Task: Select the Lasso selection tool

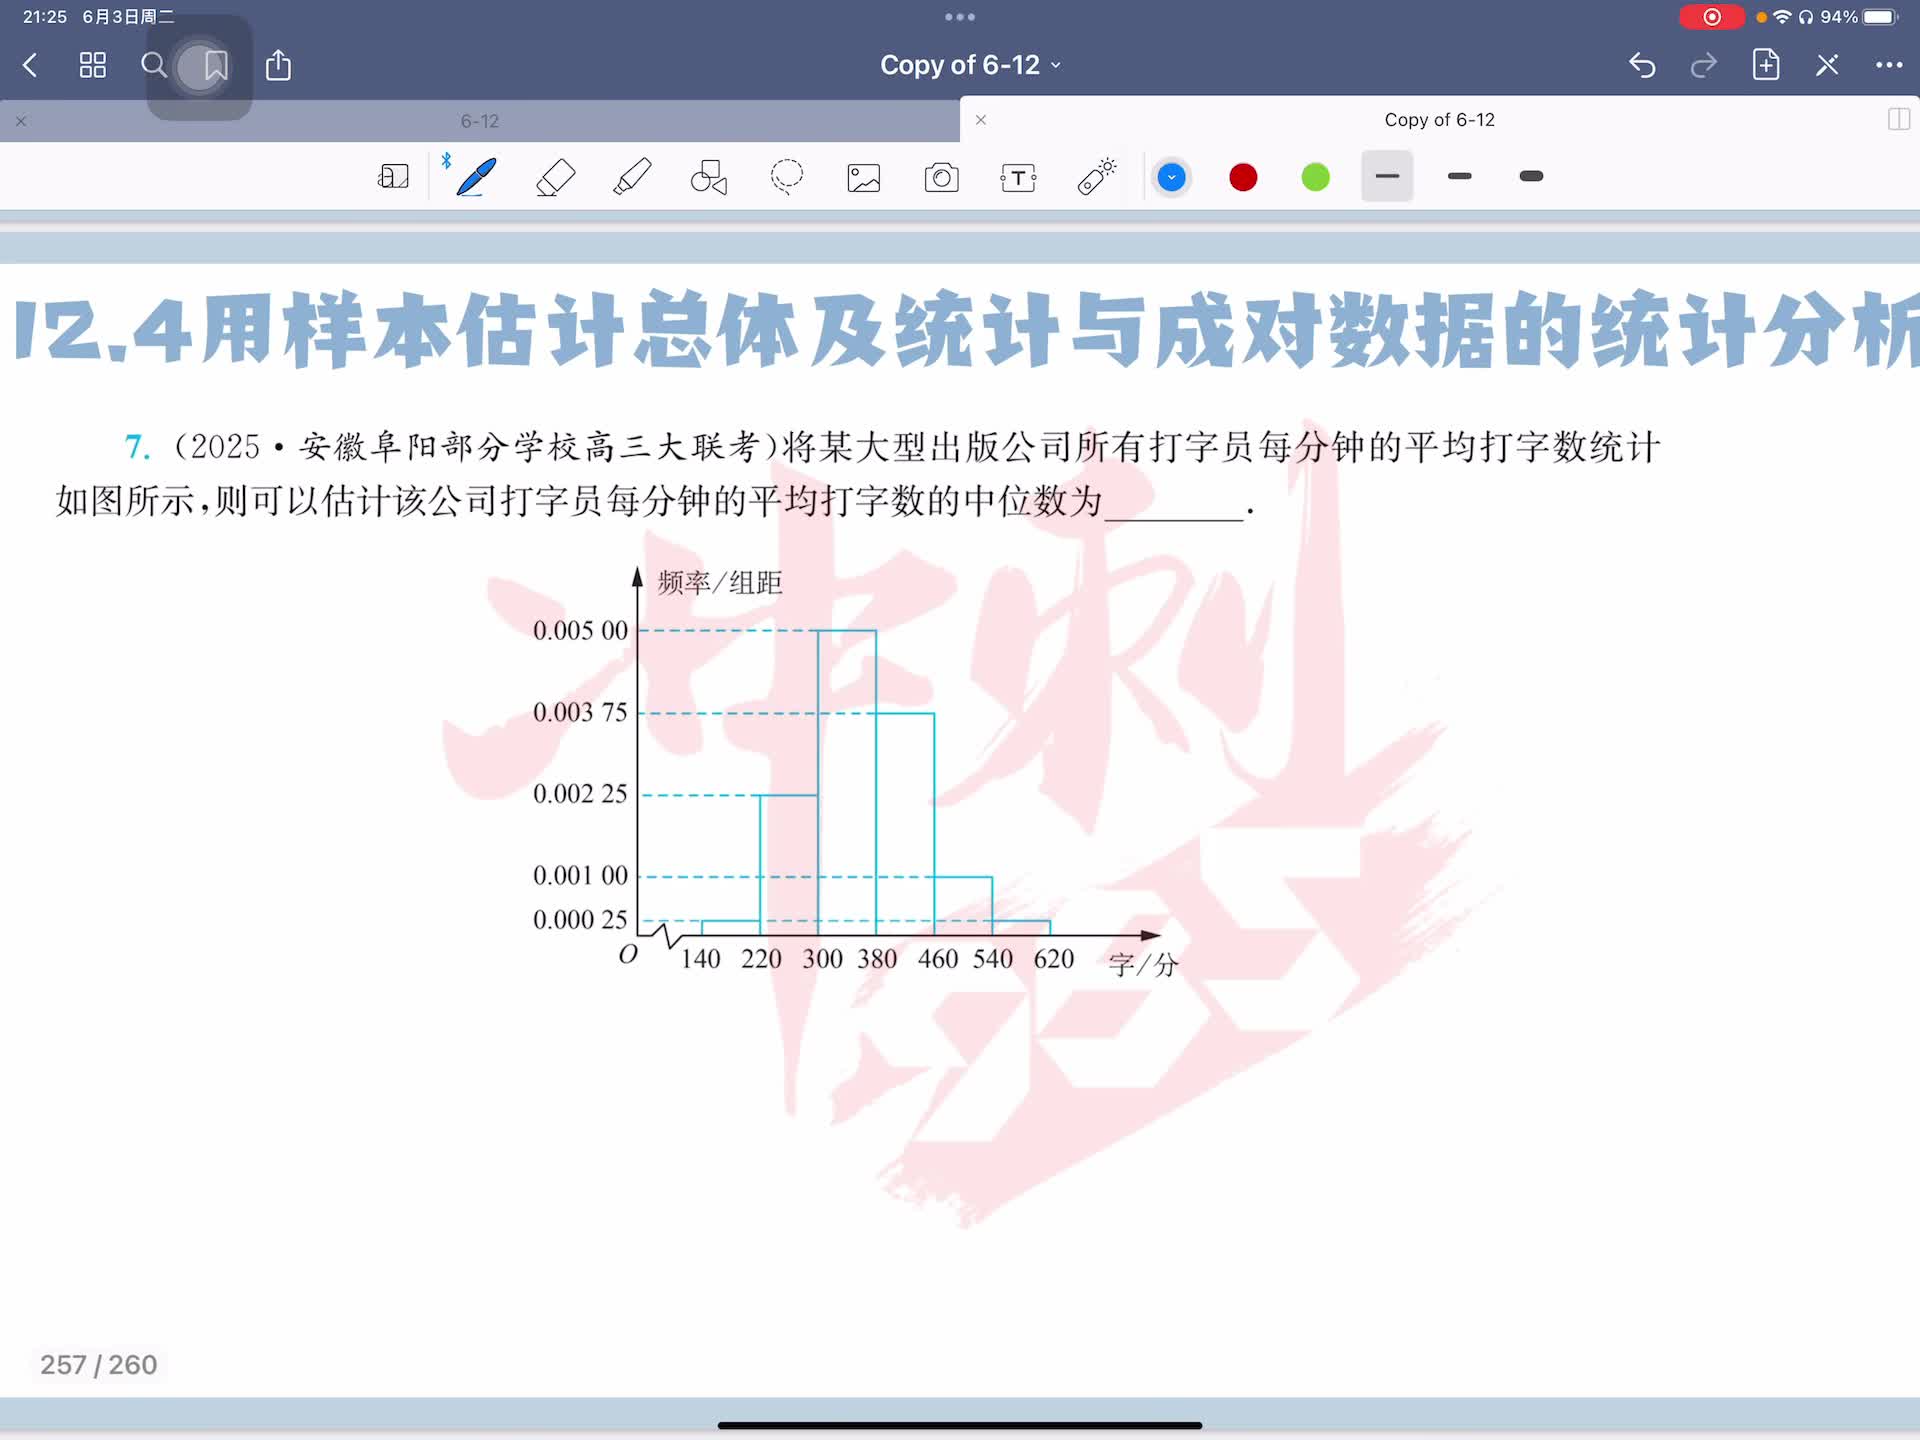Action: [787, 177]
